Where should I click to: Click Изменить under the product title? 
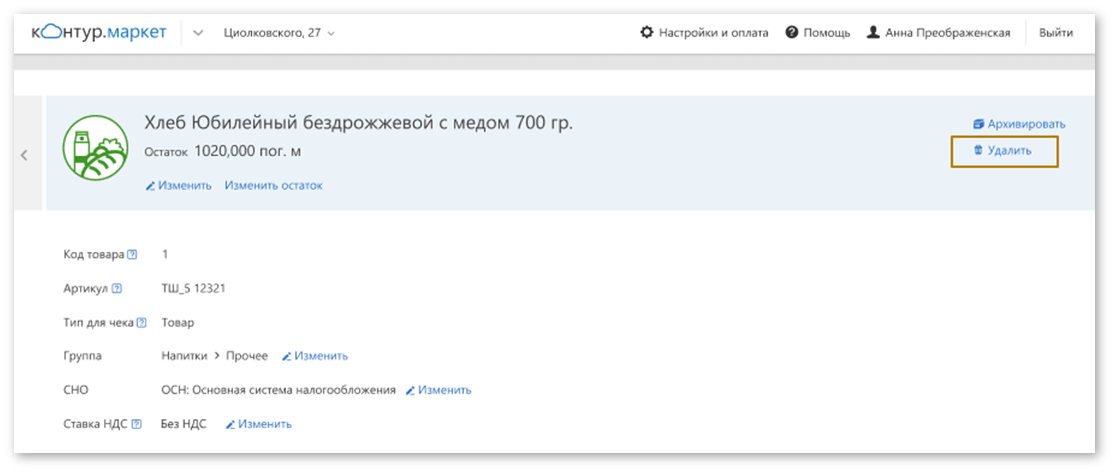(x=179, y=186)
